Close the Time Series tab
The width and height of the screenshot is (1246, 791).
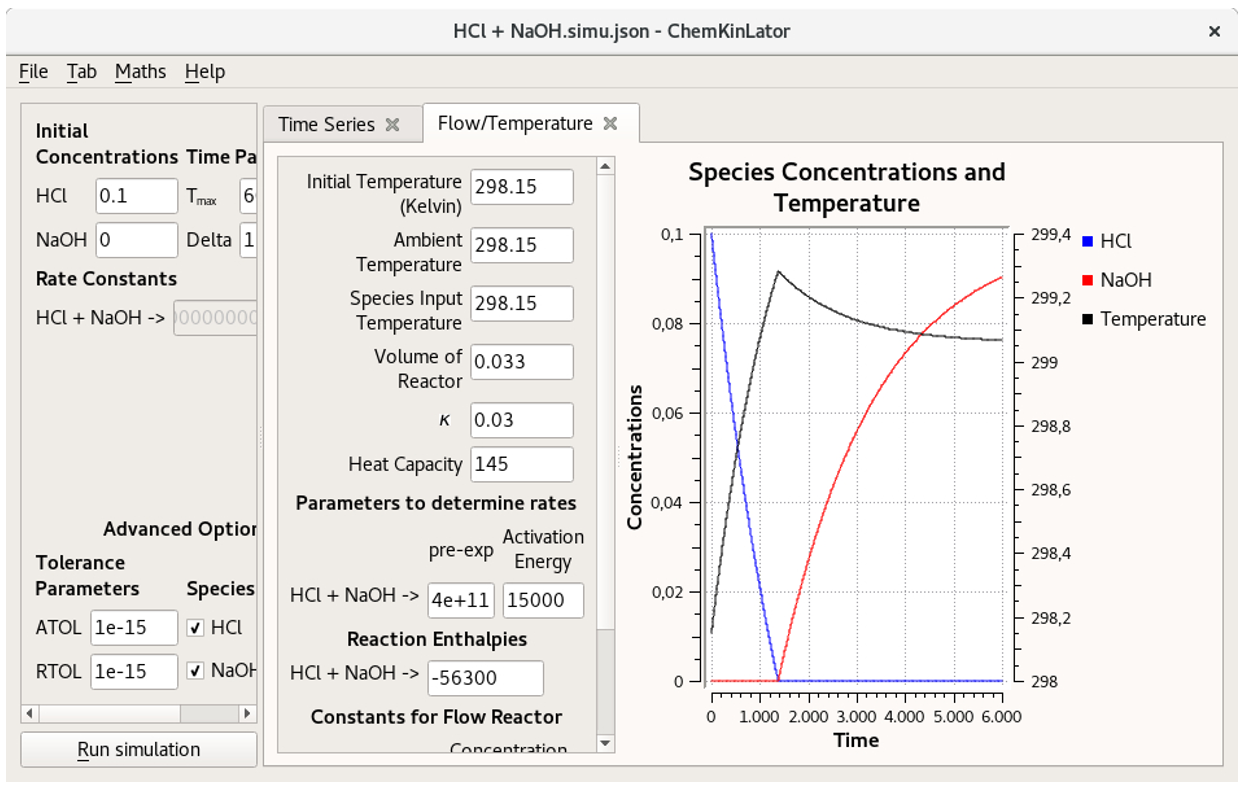[x=392, y=123]
